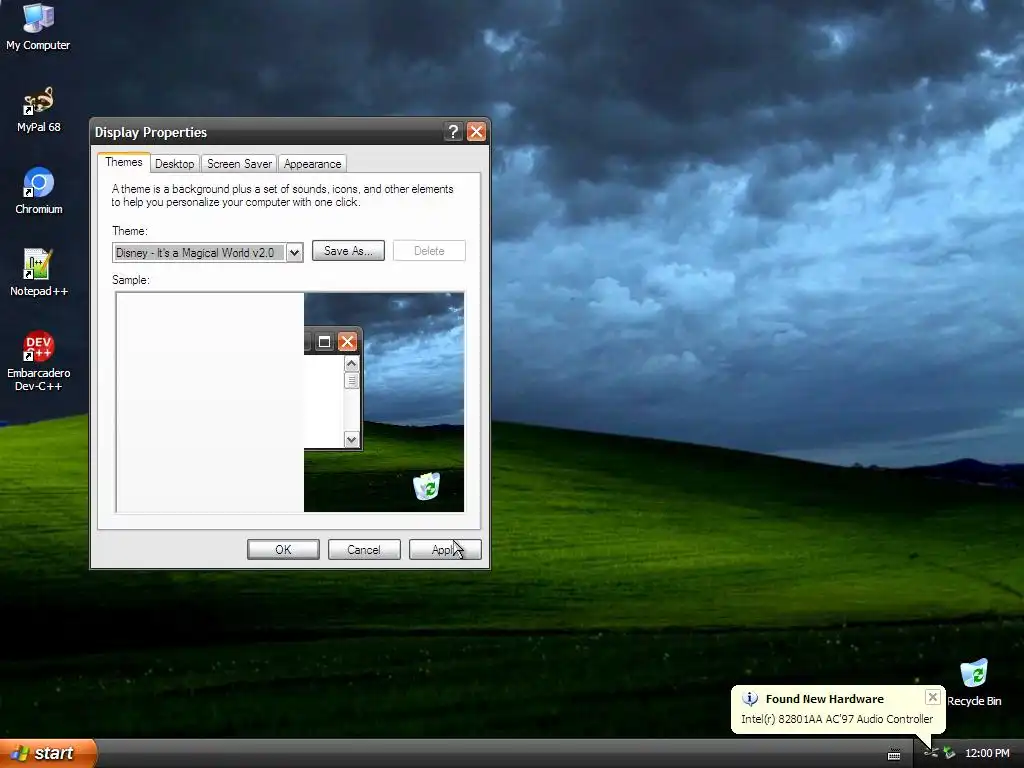Screen dimensions: 1024x768
Task: Expand the Theme dropdown arrow
Action: (x=295, y=253)
